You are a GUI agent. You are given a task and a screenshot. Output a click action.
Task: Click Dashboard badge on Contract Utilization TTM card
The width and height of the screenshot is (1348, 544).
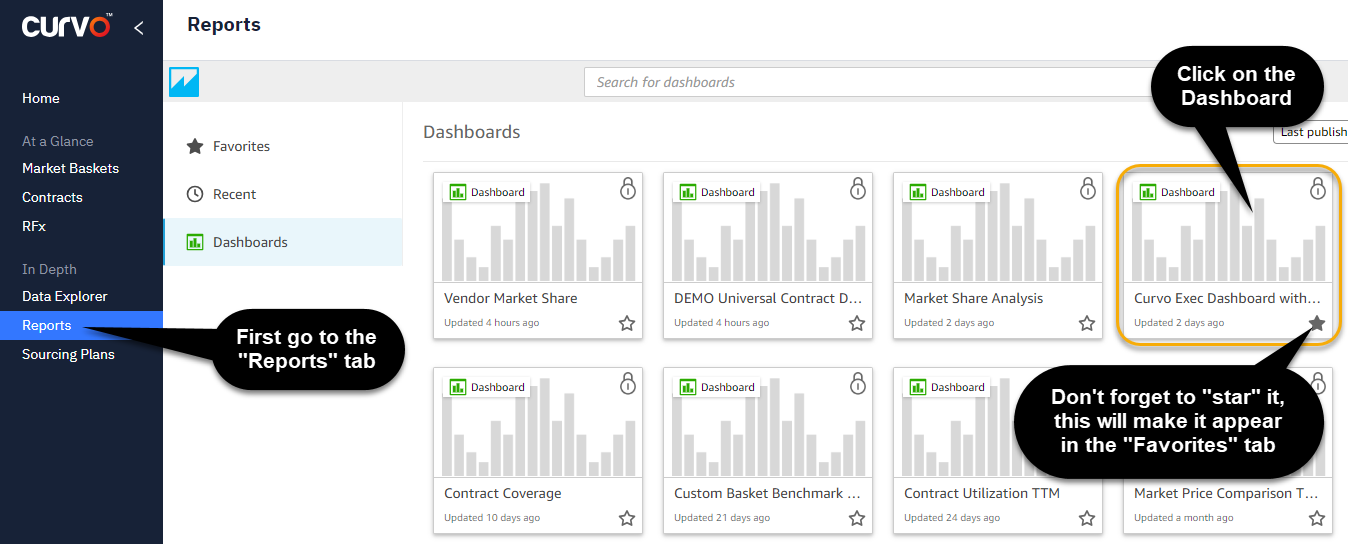(x=947, y=387)
